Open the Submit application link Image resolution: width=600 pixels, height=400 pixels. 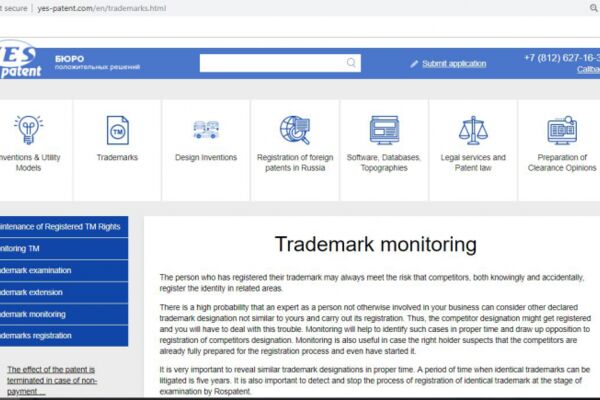[x=454, y=64]
